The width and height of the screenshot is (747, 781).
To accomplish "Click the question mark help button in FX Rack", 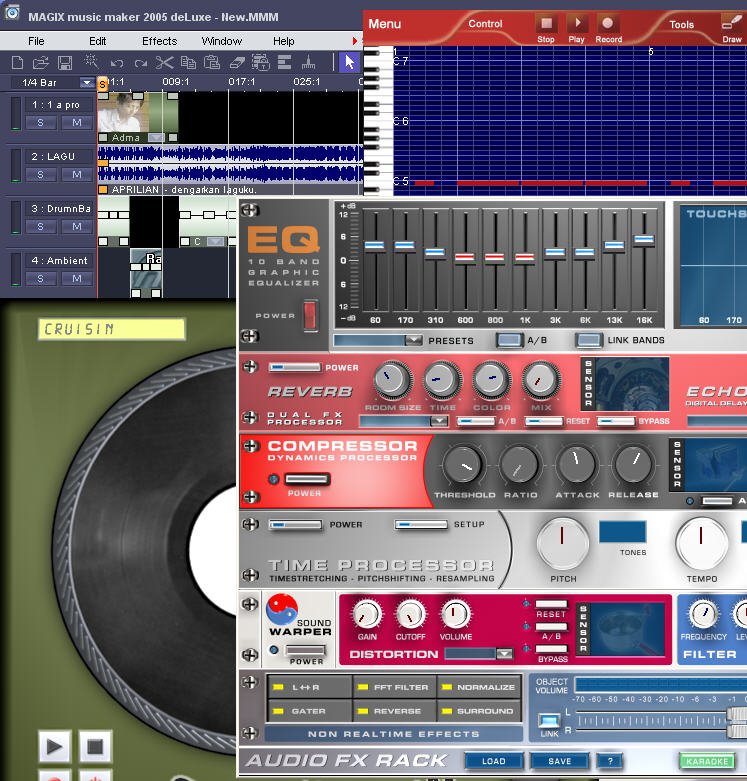I will 610,761.
